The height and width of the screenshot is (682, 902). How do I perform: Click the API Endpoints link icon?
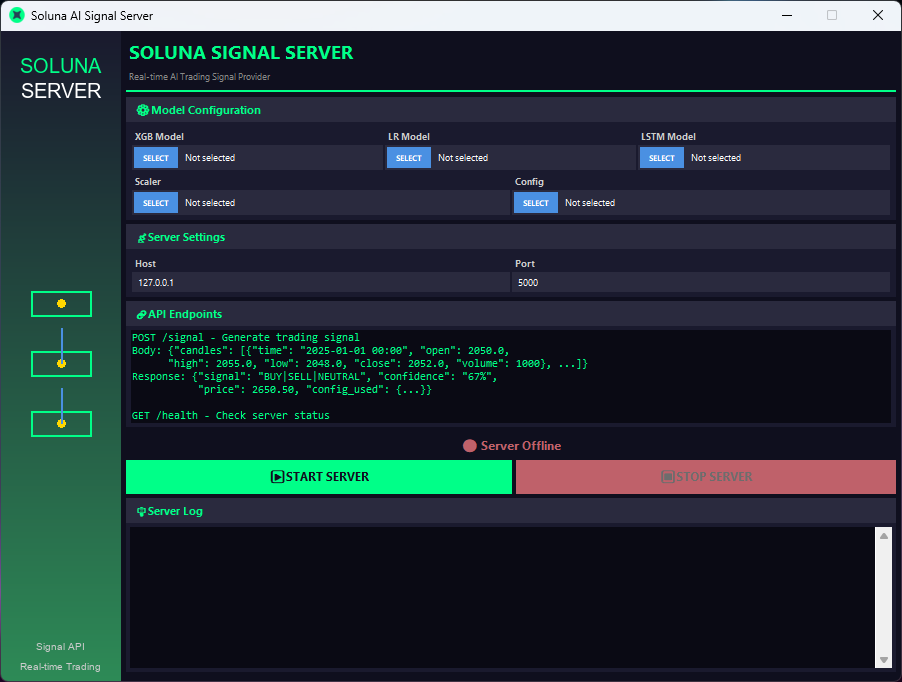coord(141,315)
